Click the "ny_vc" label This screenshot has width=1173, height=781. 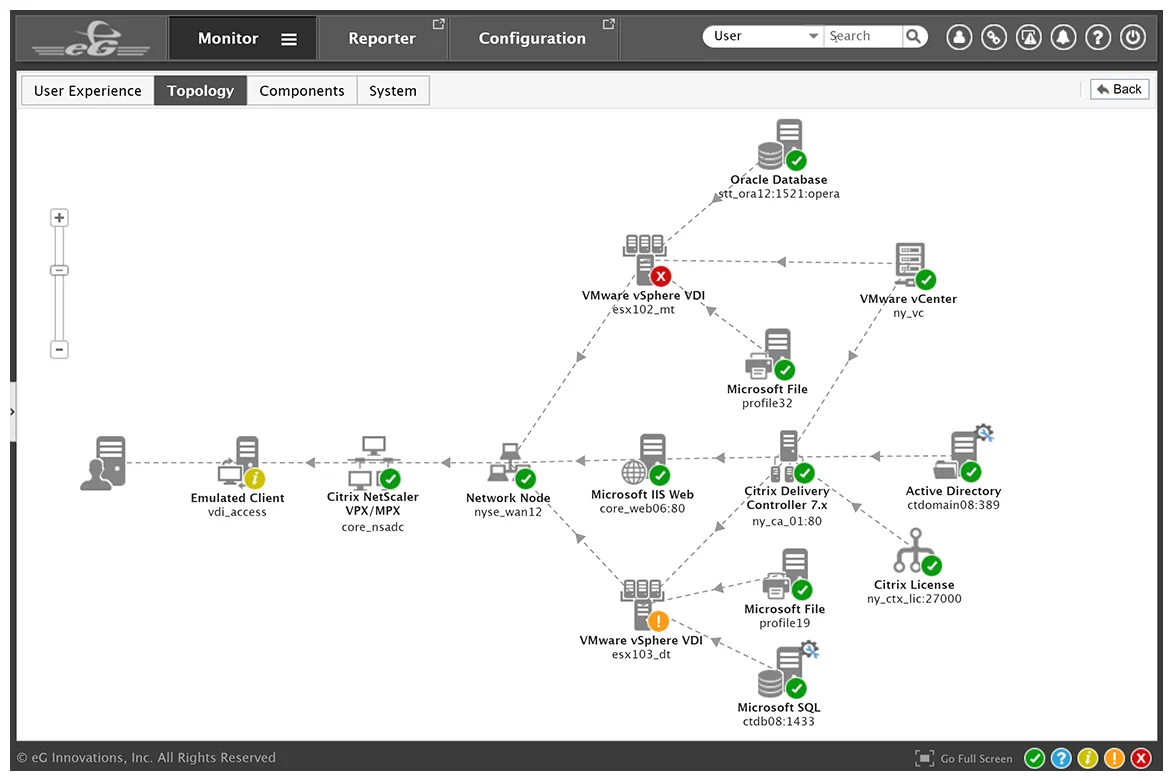908,313
